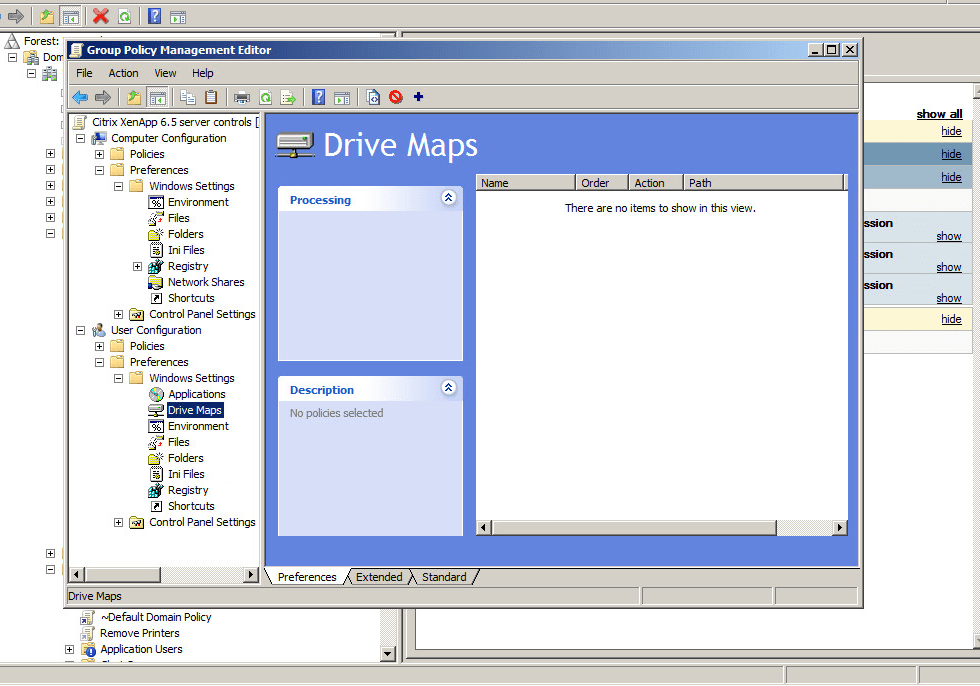
Task: Click the Copy icon in the editor toolbar
Action: [x=187, y=97]
